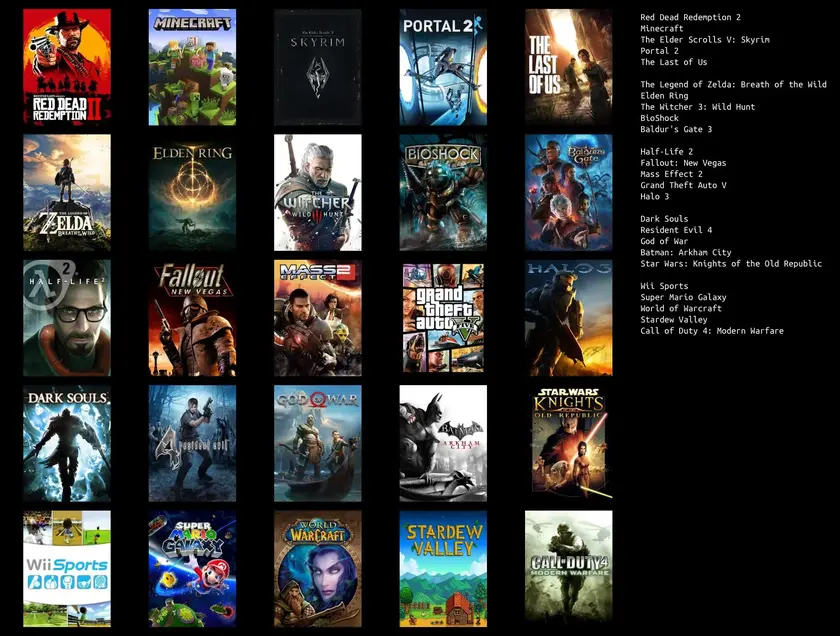The height and width of the screenshot is (636, 840).
Task: Open the Elden Ring cover
Action: (x=192, y=192)
